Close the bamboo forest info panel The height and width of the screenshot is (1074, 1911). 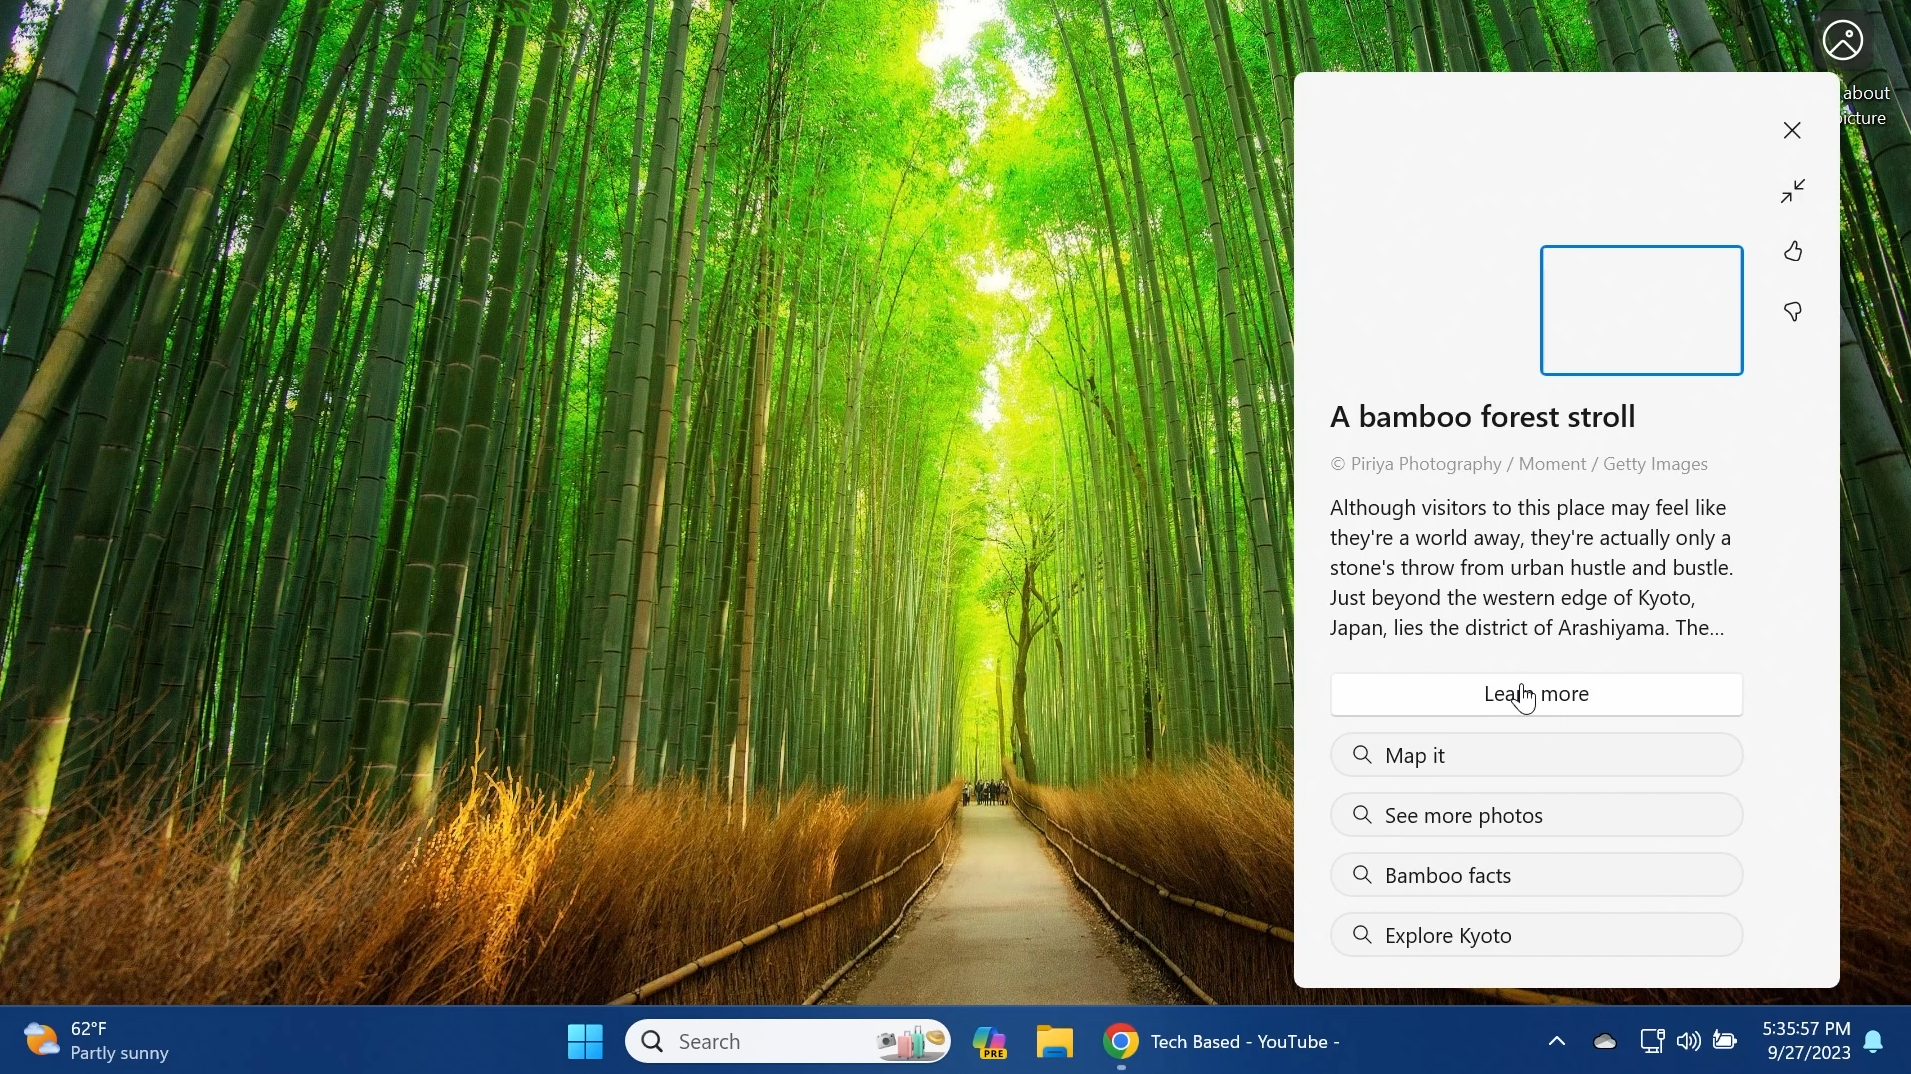click(x=1792, y=131)
